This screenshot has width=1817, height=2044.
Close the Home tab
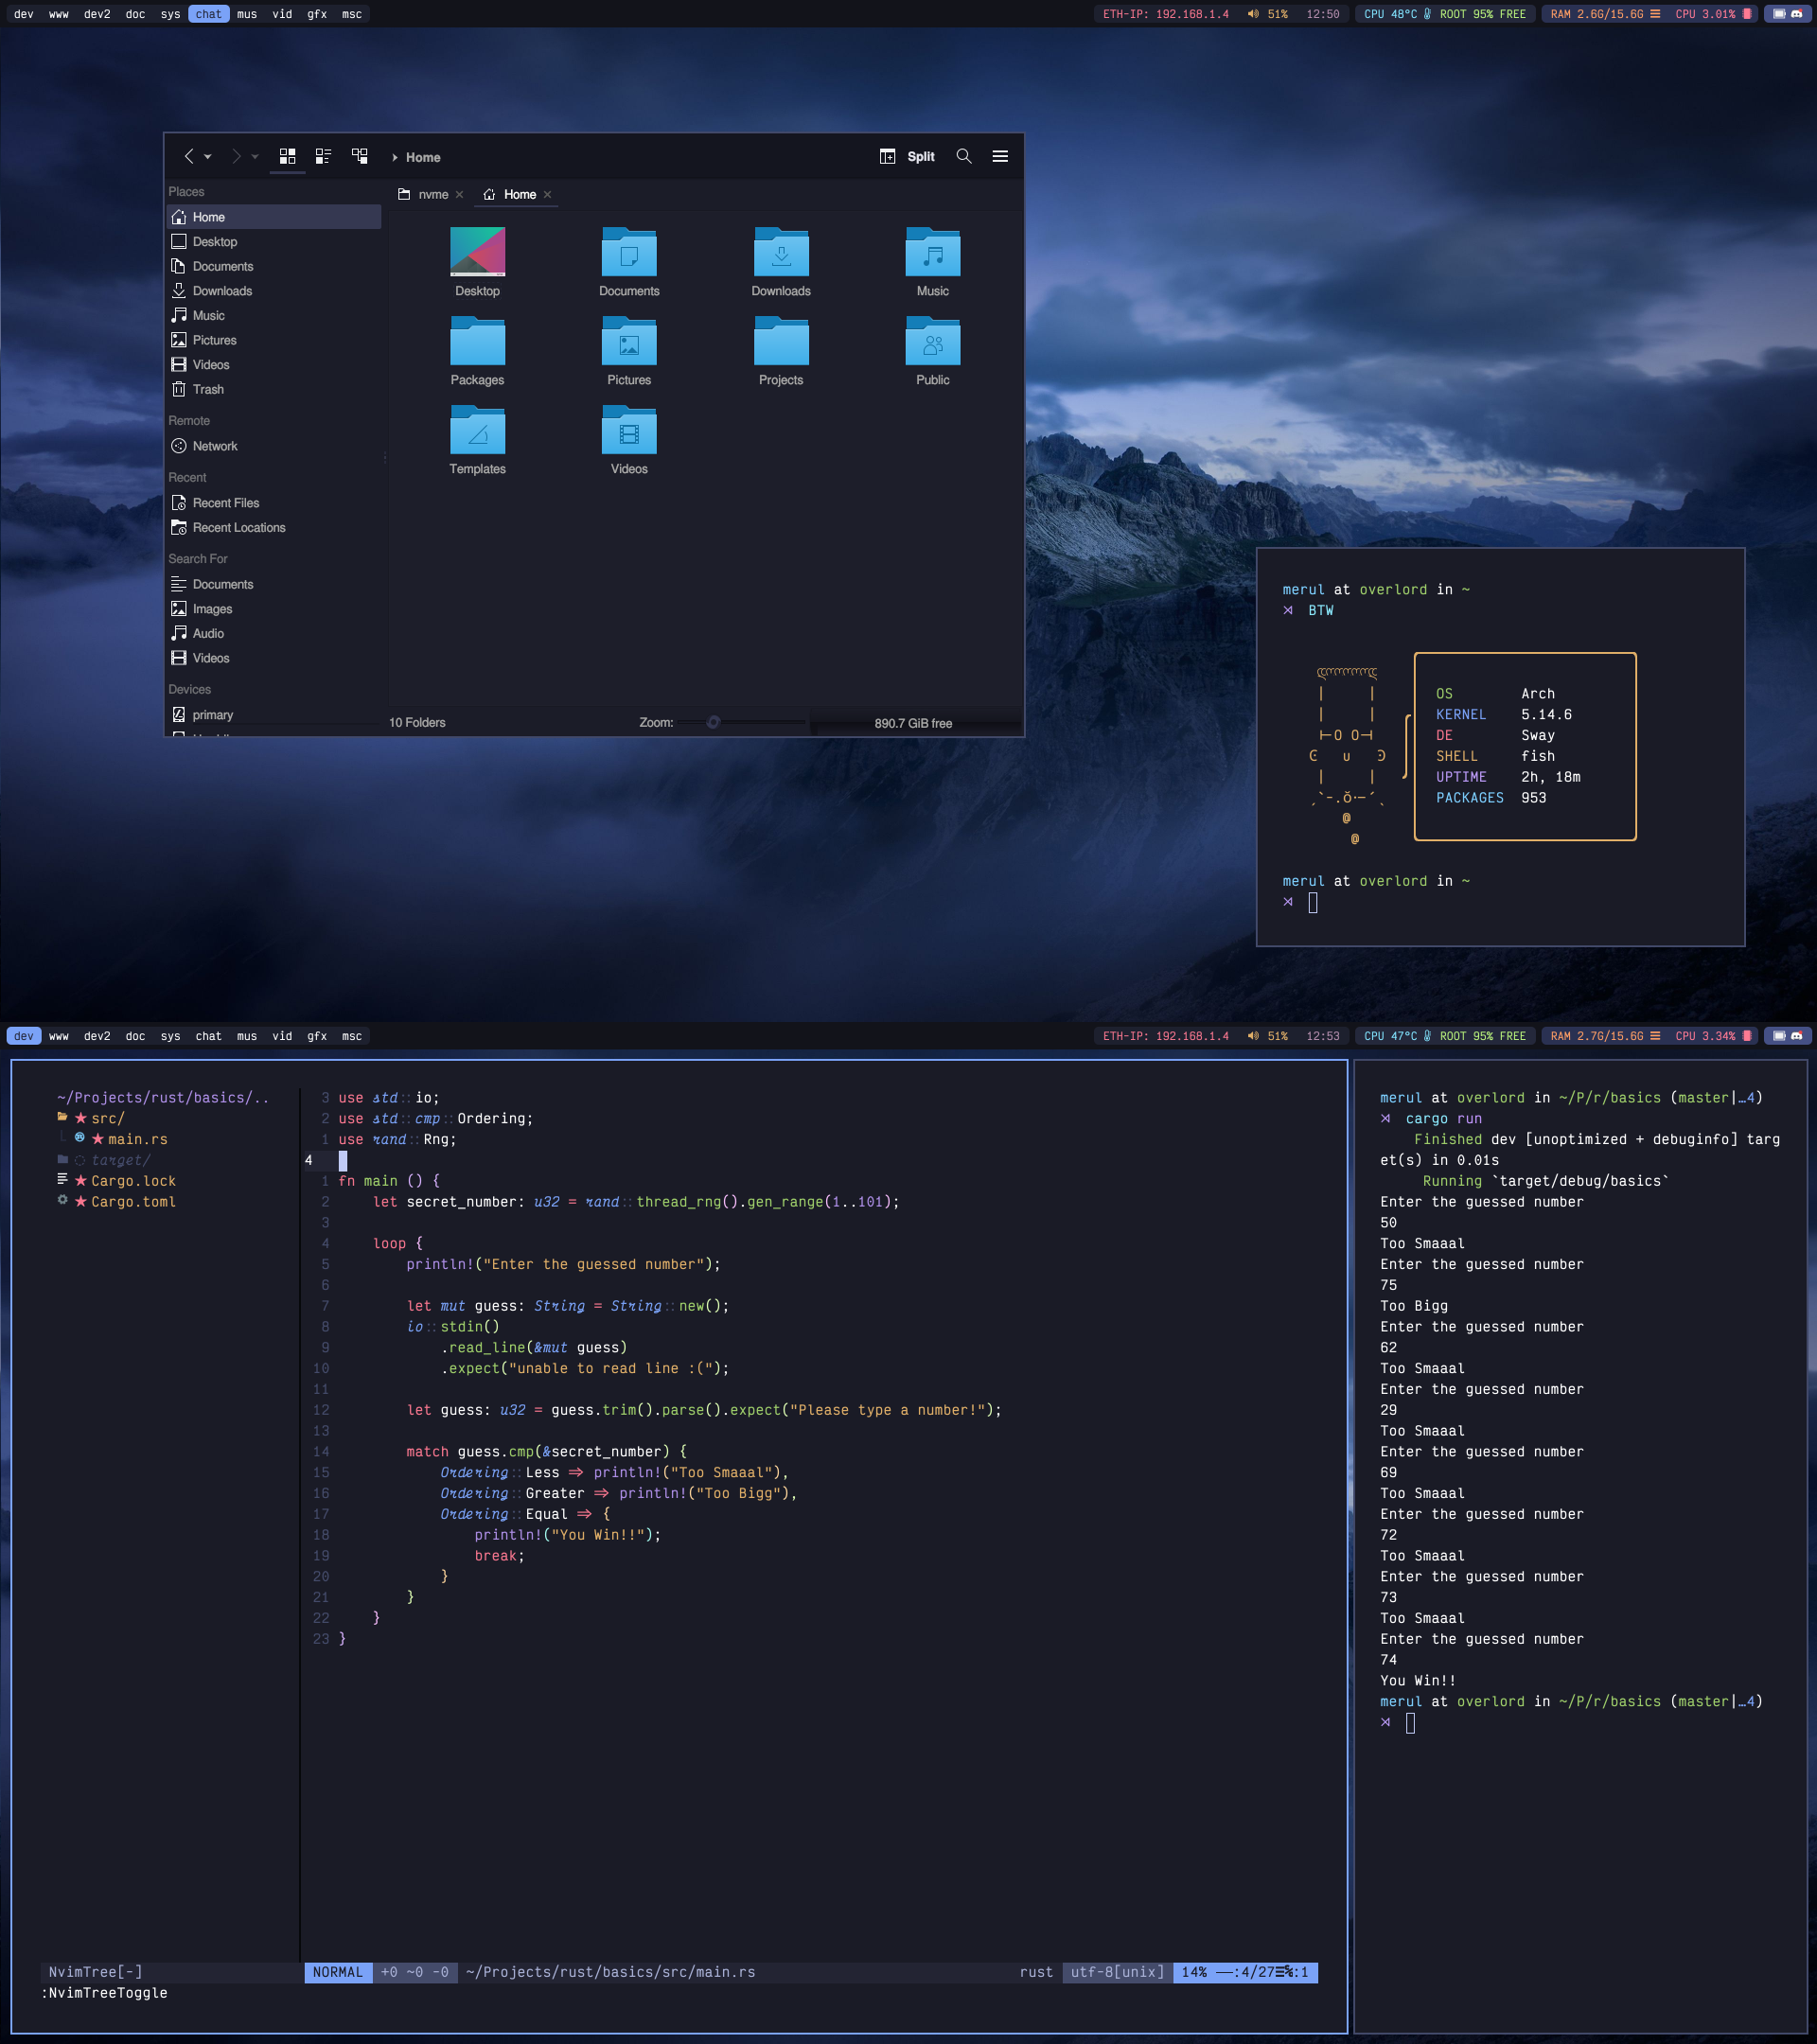tap(547, 195)
